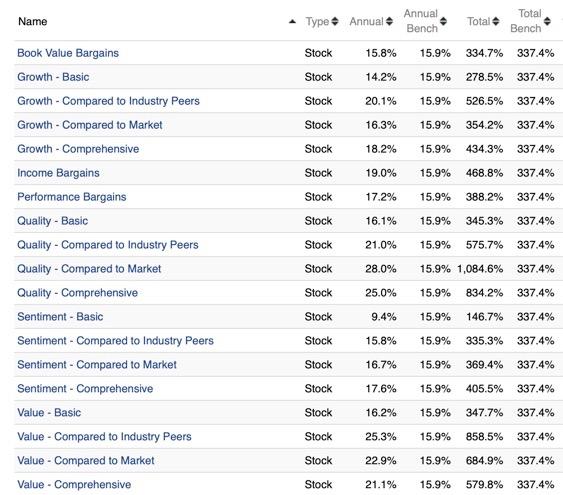Click the Type column sort arrows icon

click(335, 22)
